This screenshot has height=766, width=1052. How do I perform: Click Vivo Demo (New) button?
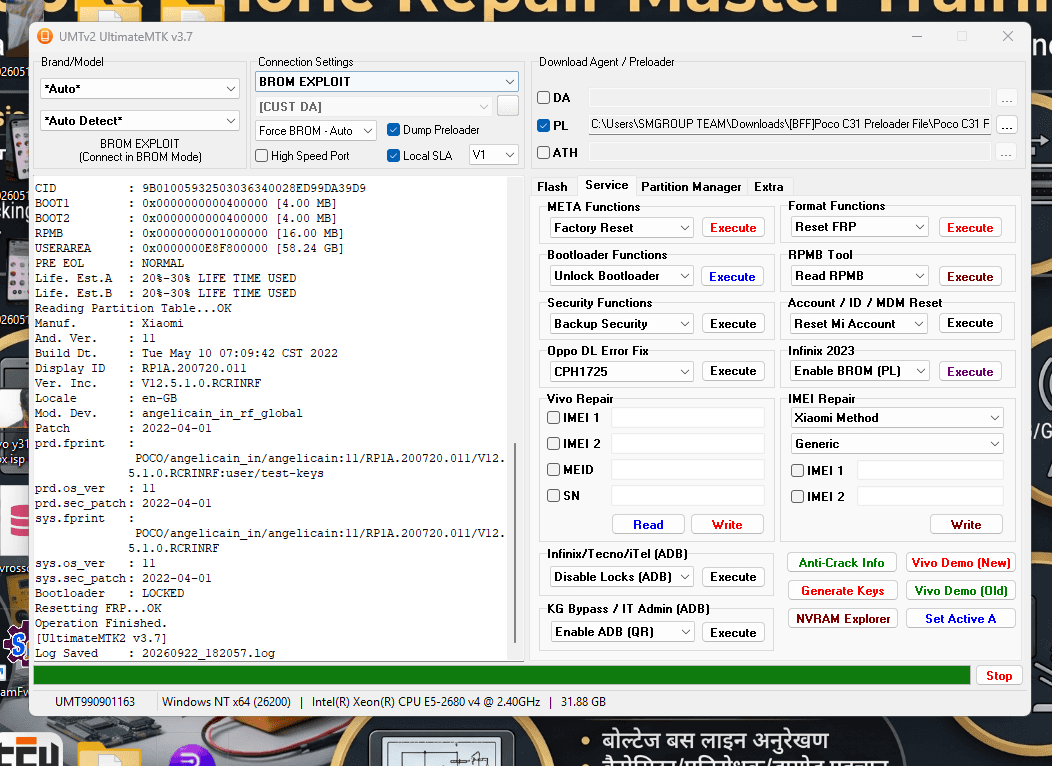[x=961, y=563]
